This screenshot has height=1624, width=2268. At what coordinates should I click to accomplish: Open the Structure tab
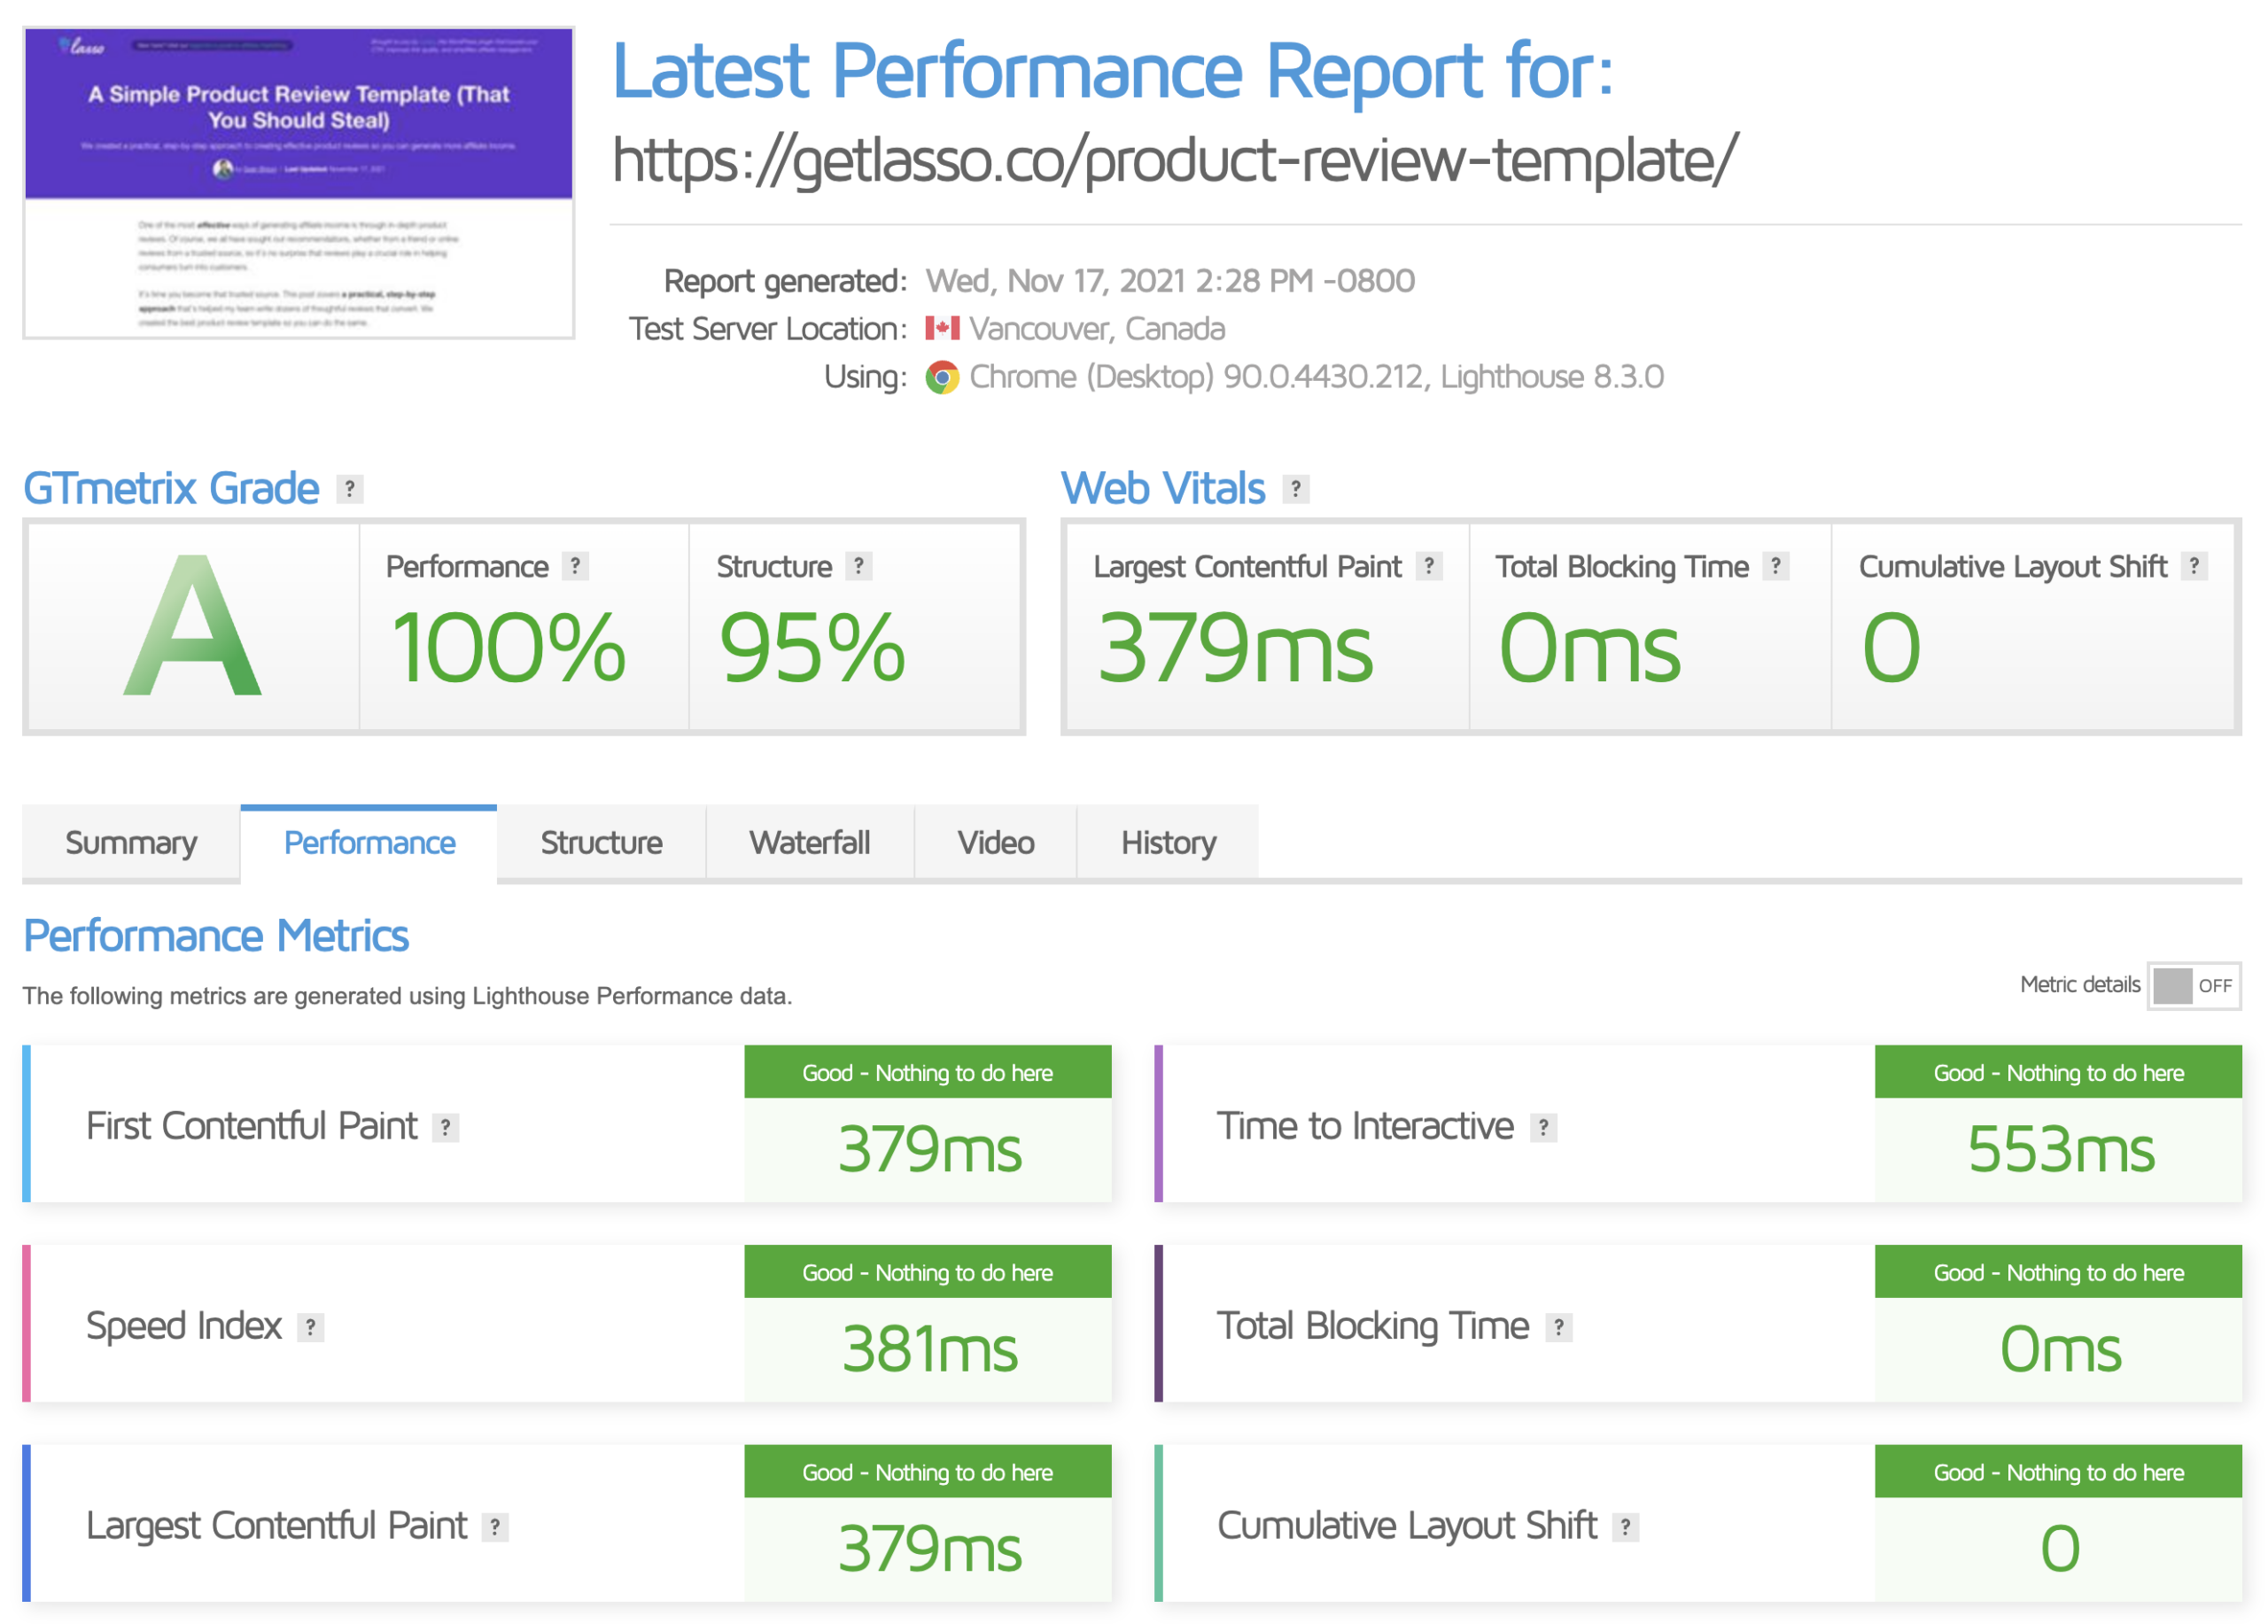click(602, 843)
